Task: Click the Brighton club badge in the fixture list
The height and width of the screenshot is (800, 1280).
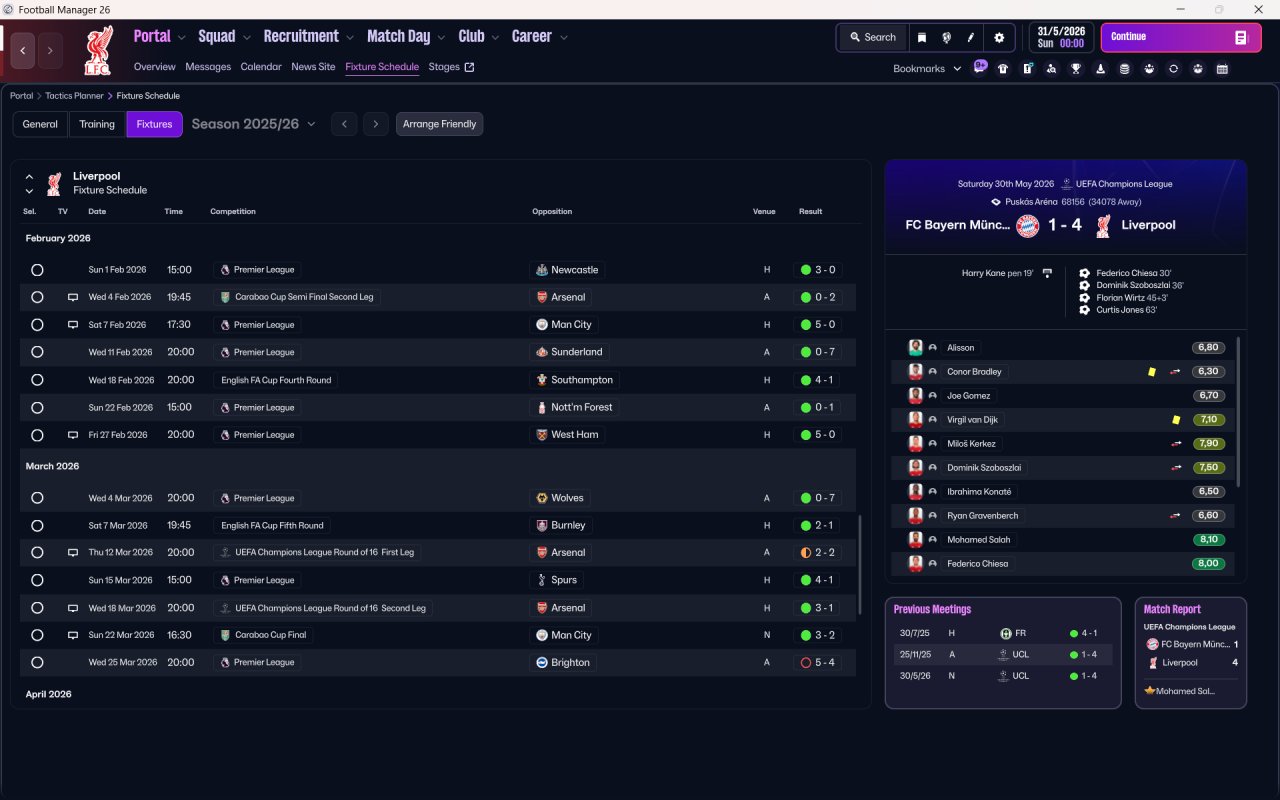Action: (x=542, y=662)
